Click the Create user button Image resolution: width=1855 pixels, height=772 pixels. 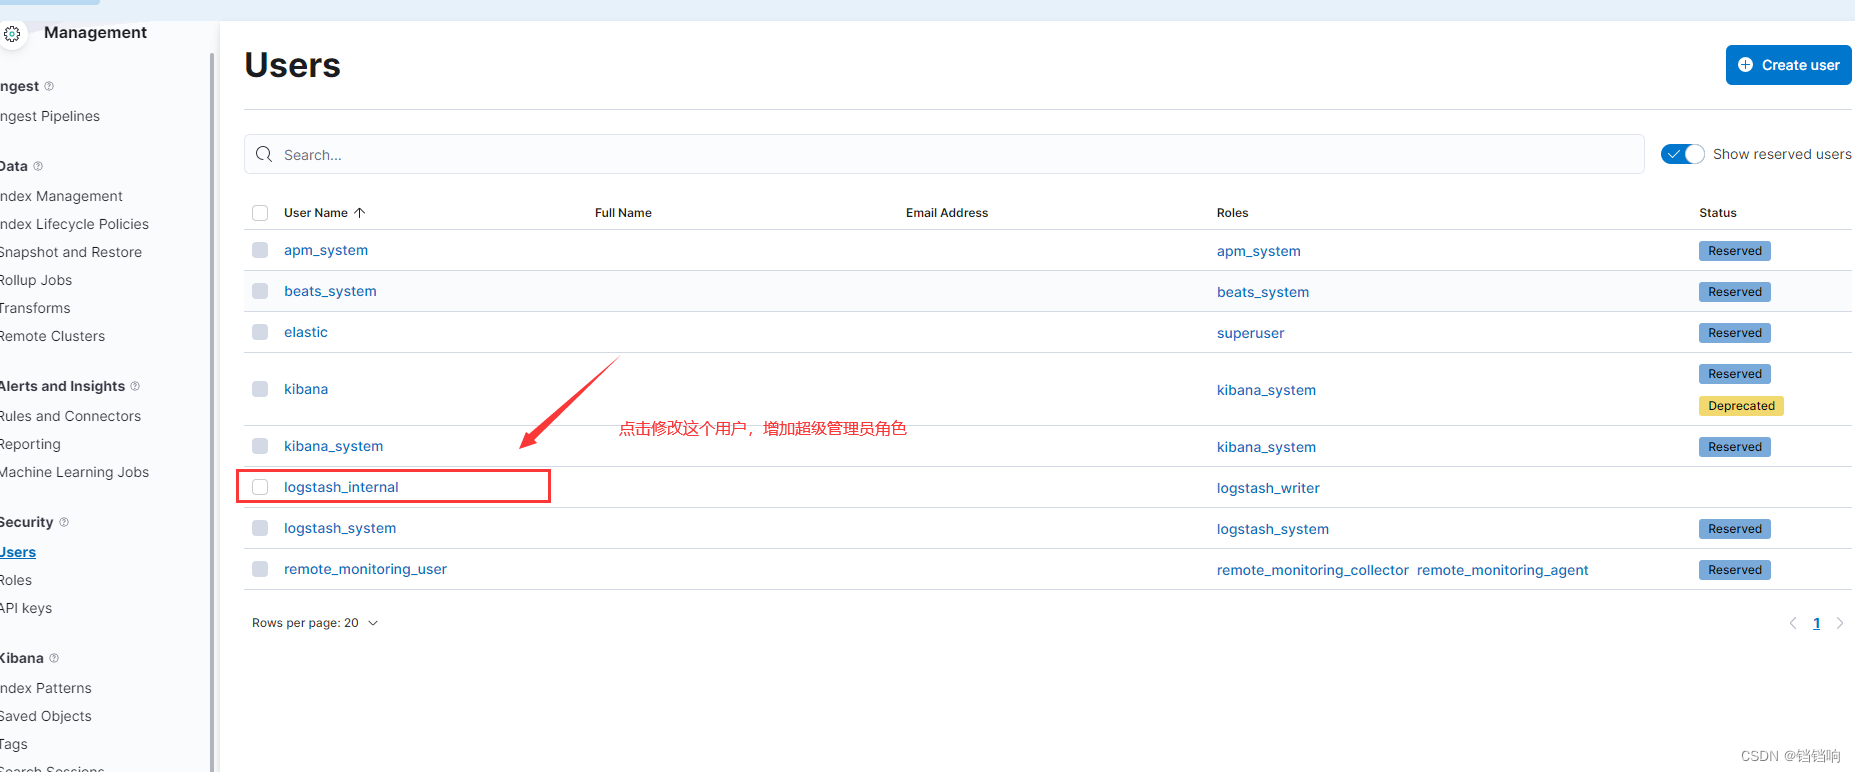[1788, 65]
